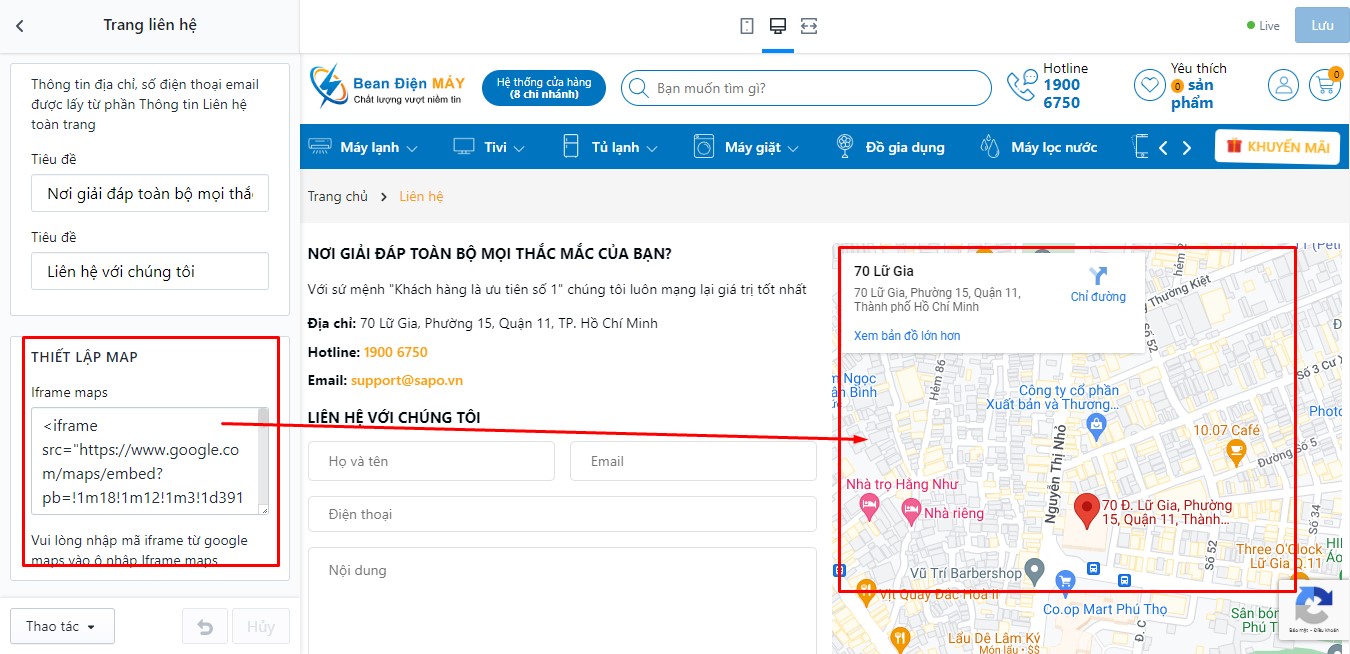Click the Bean Điện Máy logo
The width and height of the screenshot is (1350, 654).
[x=387, y=87]
